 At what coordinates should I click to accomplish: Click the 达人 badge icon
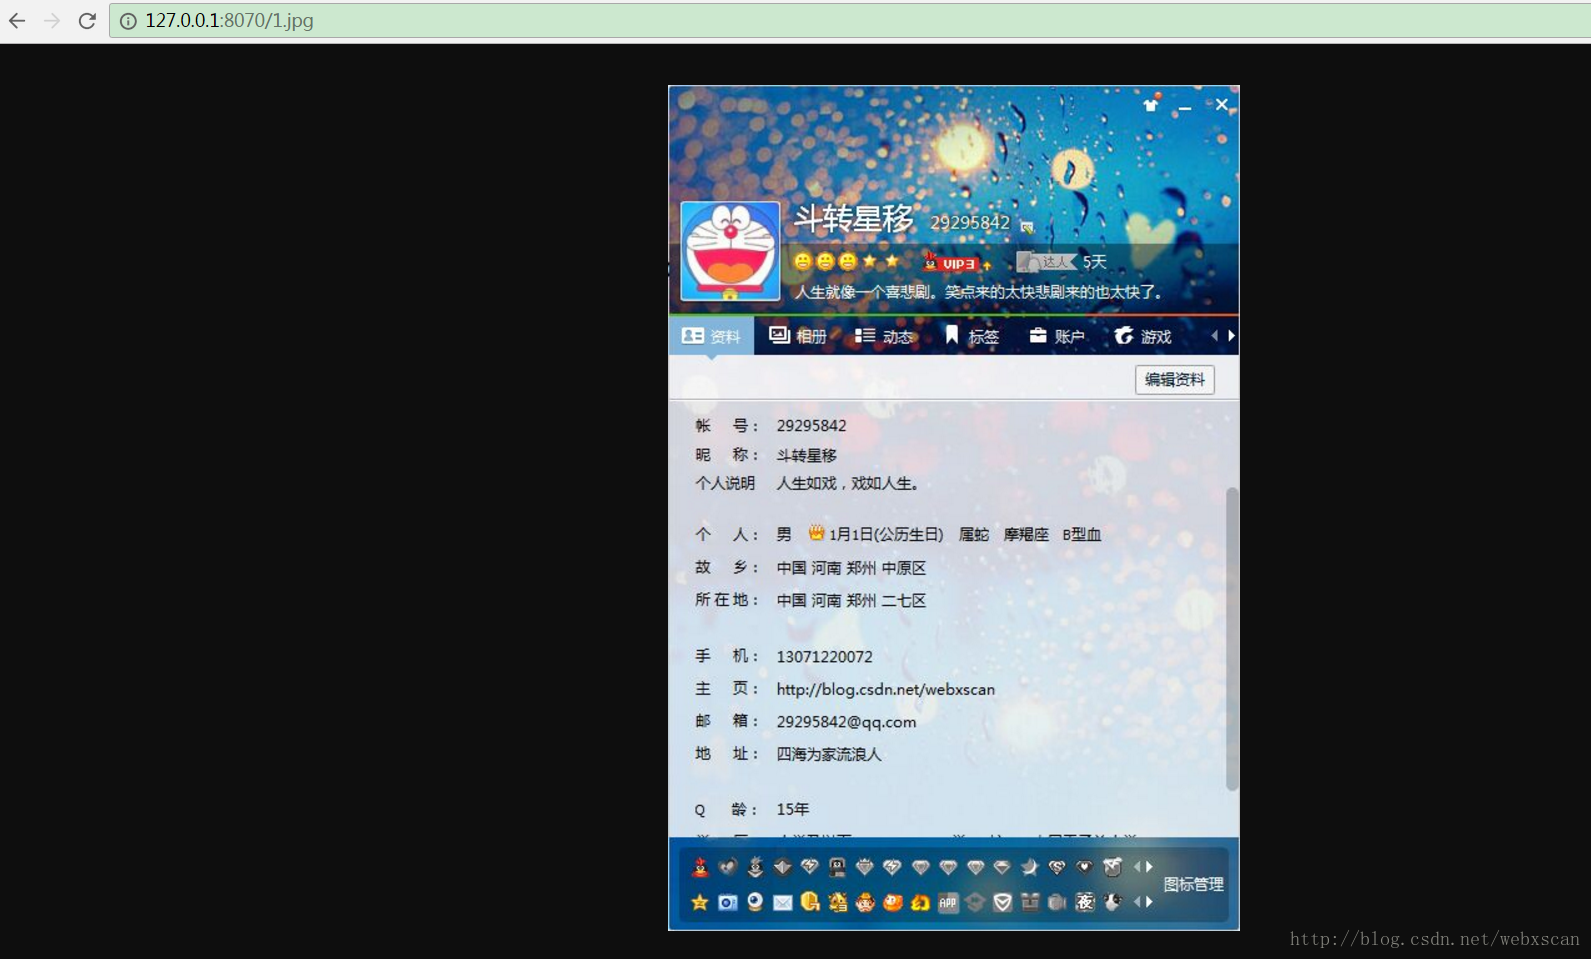point(1046,262)
